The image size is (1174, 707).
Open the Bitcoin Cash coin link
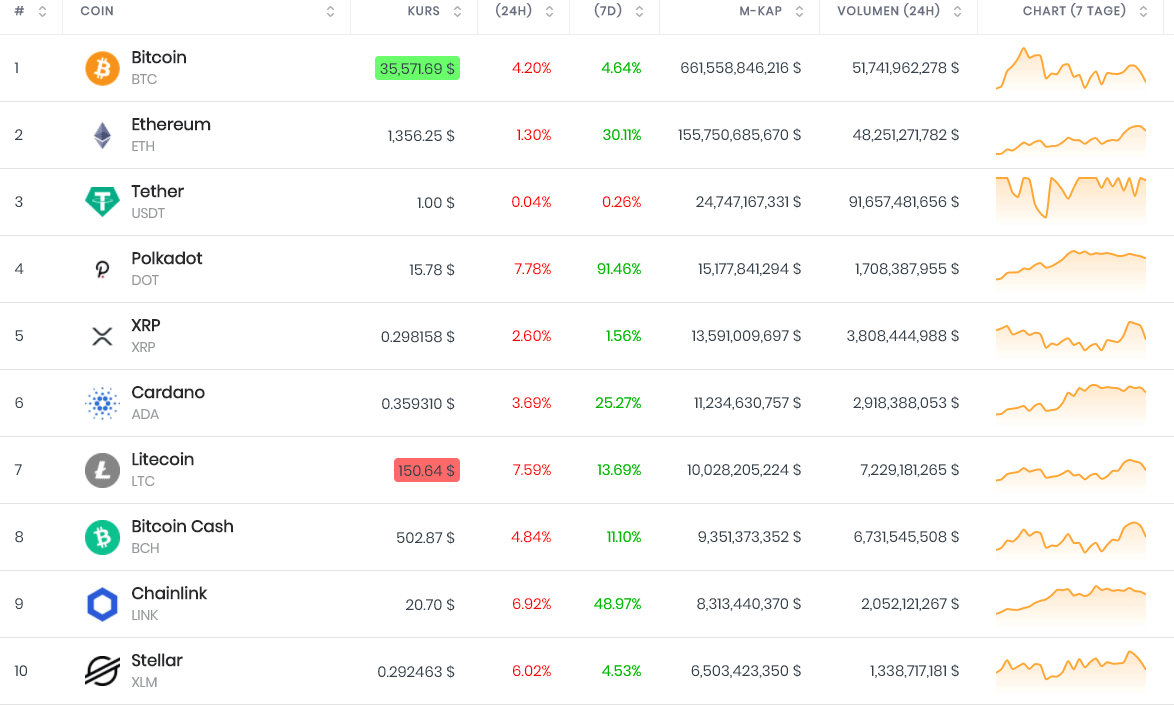(183, 527)
